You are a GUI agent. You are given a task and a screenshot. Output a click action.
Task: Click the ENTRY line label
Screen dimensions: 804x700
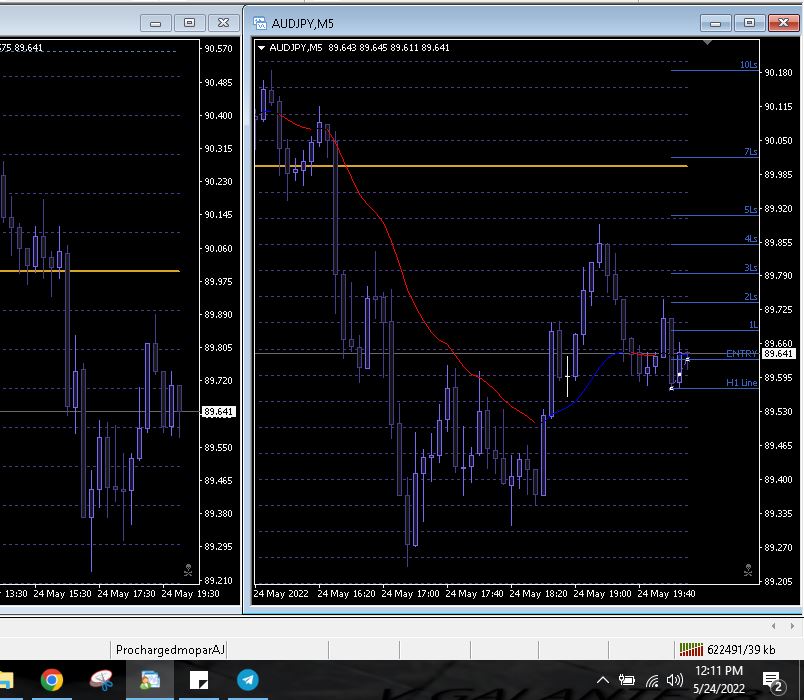coord(741,354)
